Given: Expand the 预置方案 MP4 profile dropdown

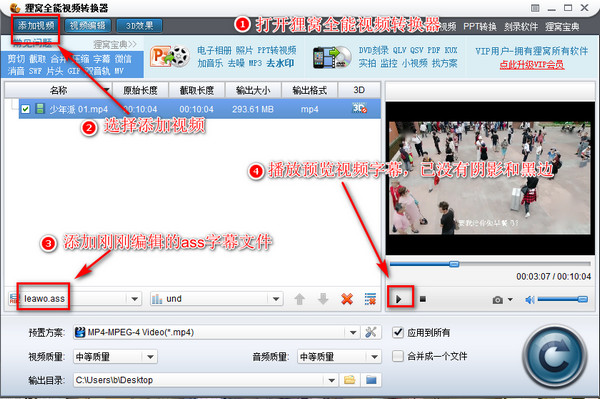Looking at the screenshot, I should click(353, 332).
